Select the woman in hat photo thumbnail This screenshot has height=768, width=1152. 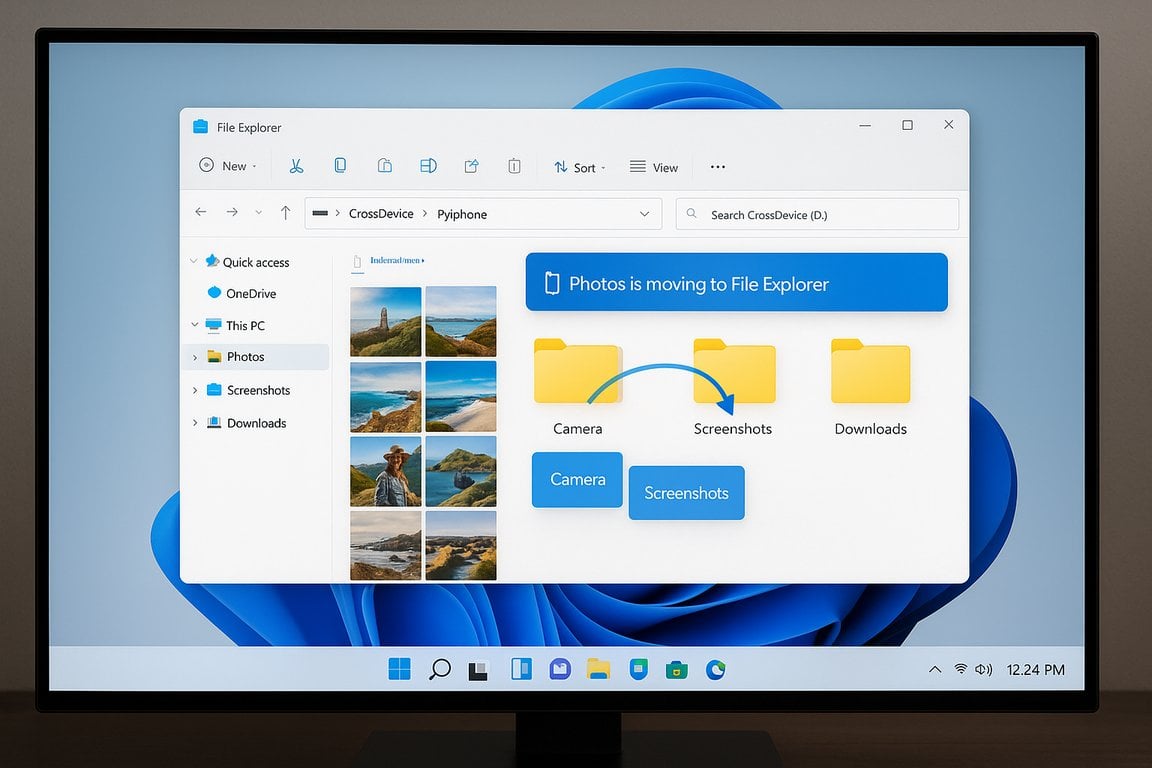click(x=386, y=471)
